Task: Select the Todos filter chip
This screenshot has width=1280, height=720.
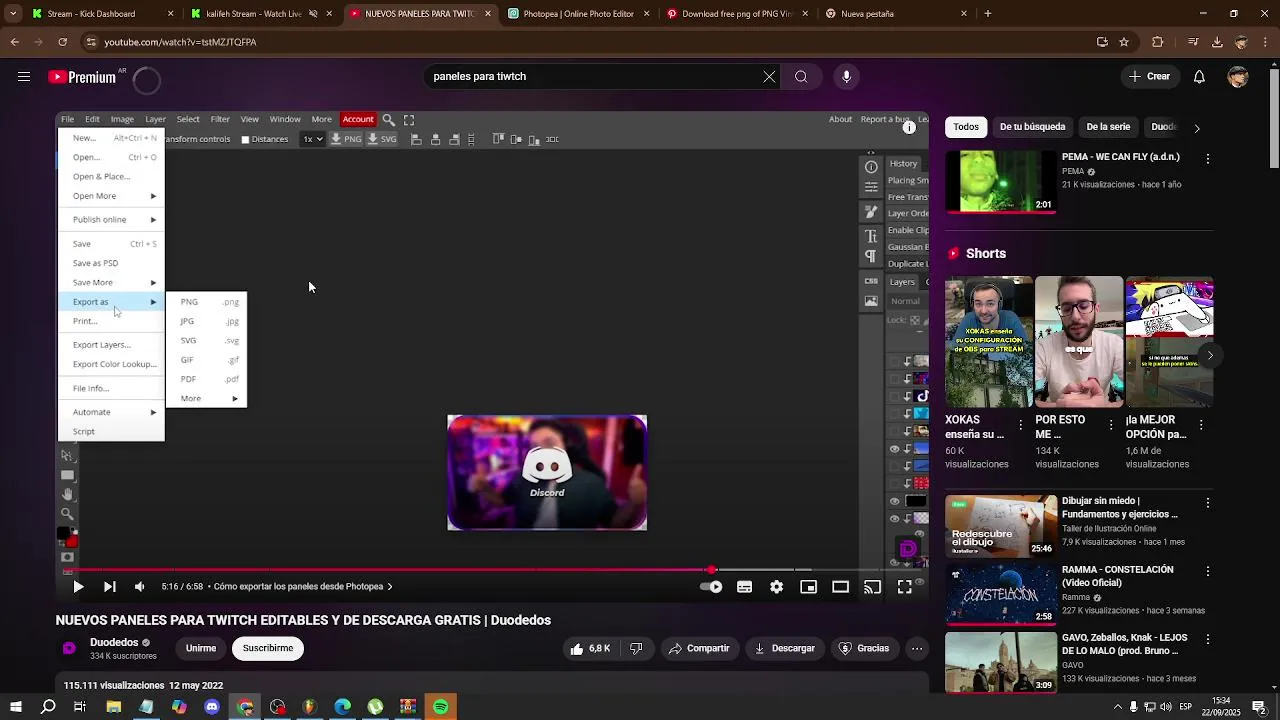Action: [x=966, y=127]
